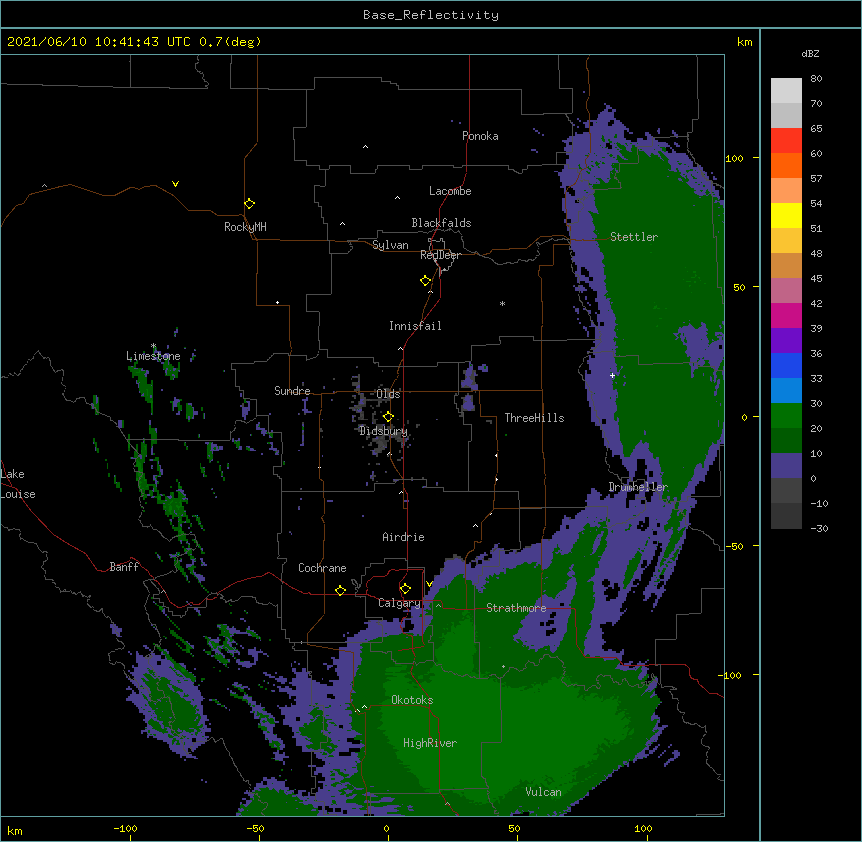Click the Airdrie city label
Viewport: 862px width, 842px height.
click(x=404, y=537)
